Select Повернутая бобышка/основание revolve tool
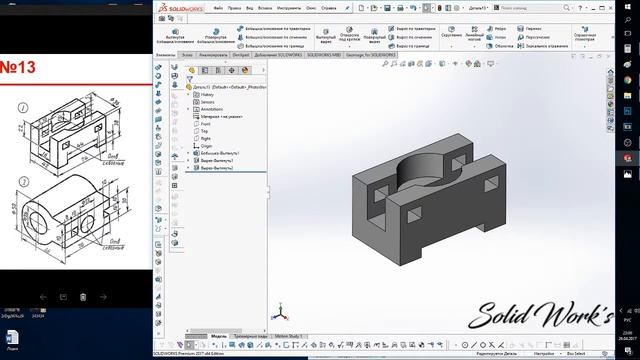 click(x=216, y=36)
